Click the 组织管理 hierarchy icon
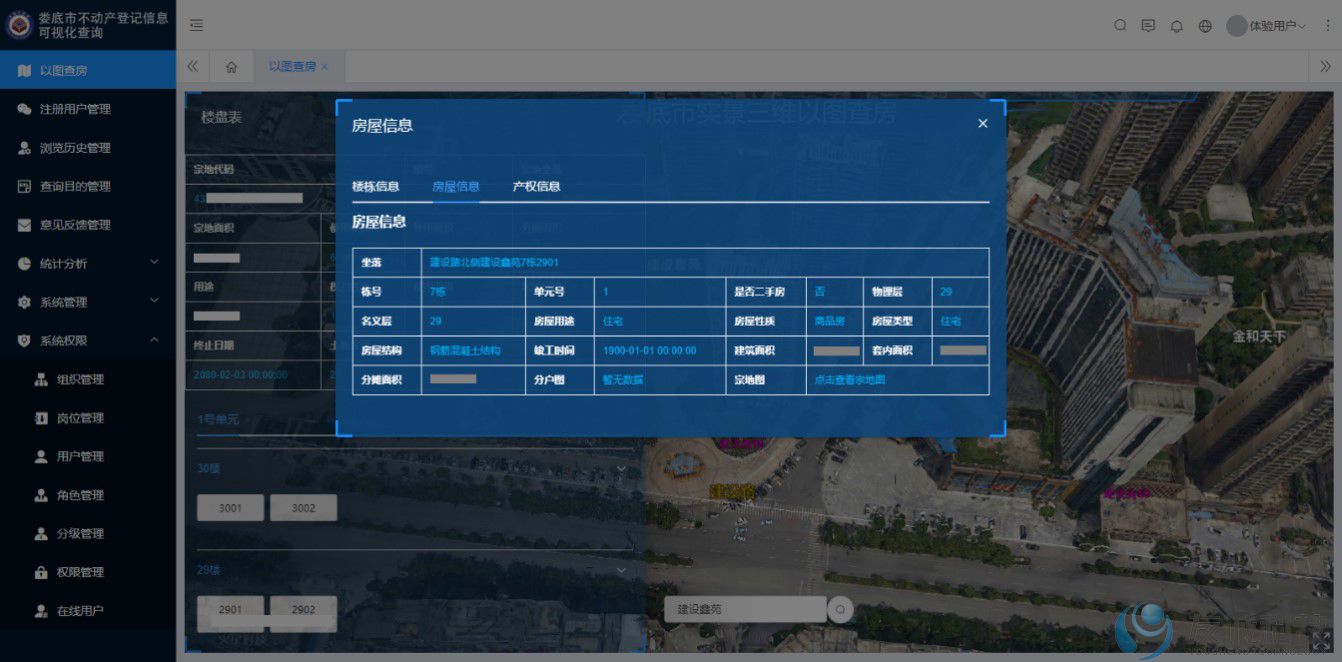Screen dimensions: 1342x662 (41, 379)
